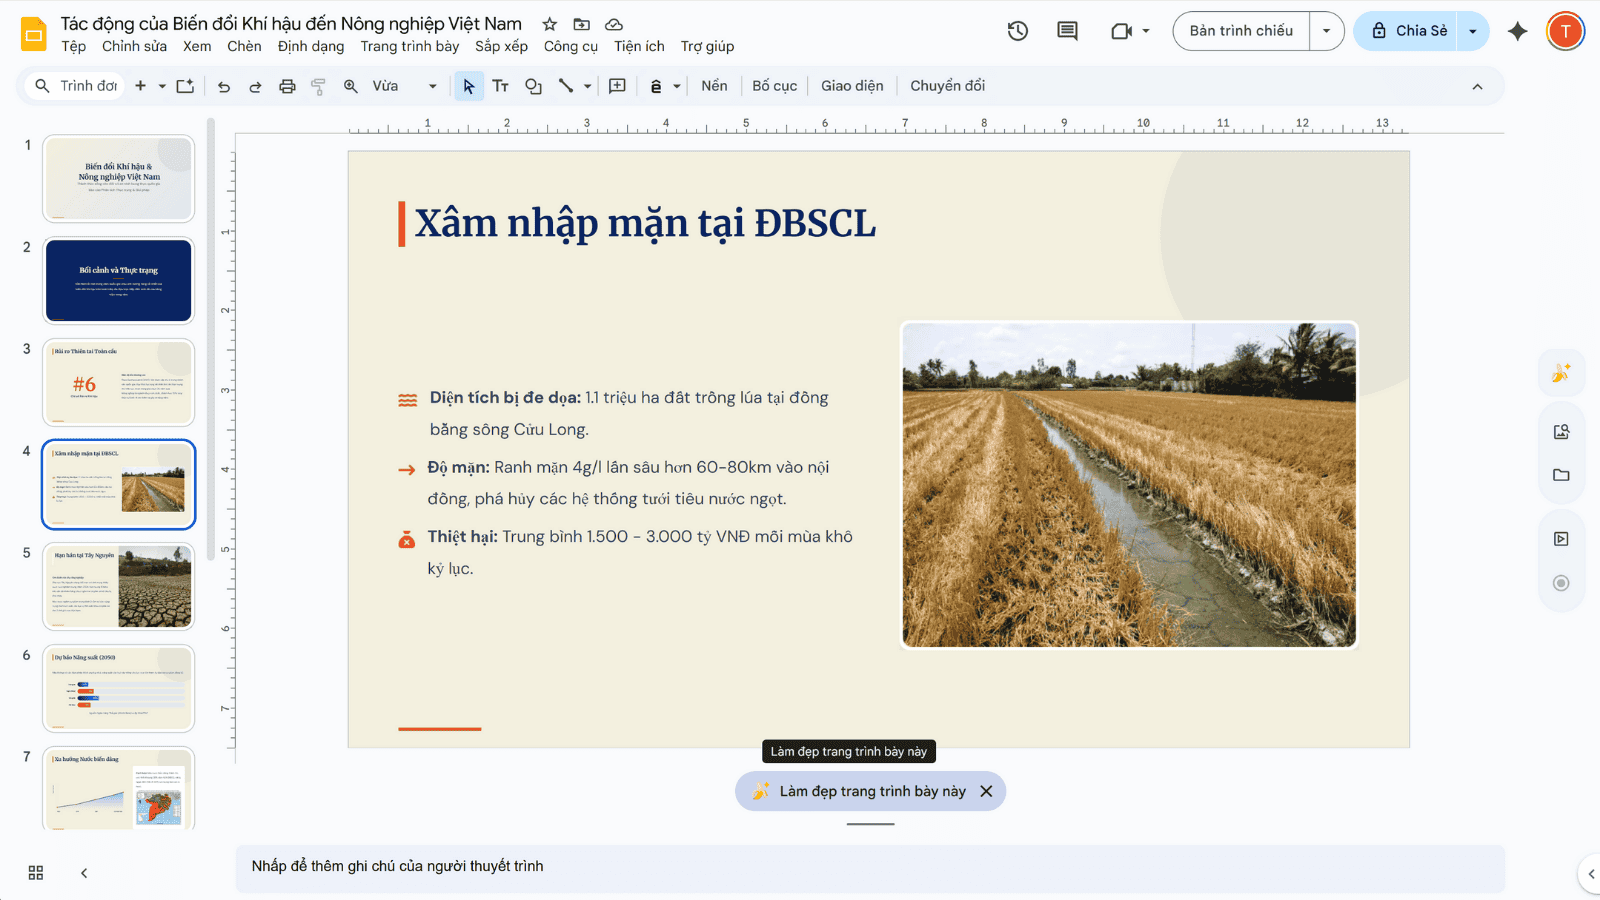Star this presentation as favorite
The height and width of the screenshot is (900, 1600).
point(549,24)
